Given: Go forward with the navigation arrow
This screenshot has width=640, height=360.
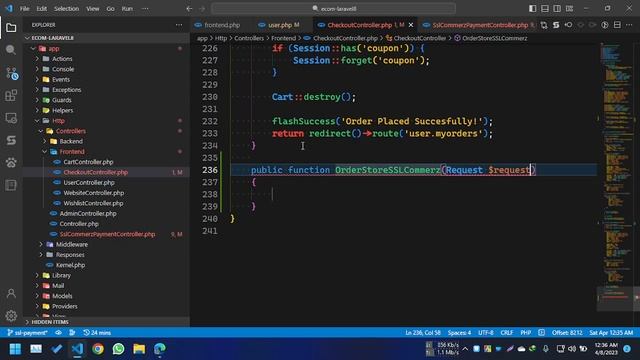Looking at the screenshot, I should (x=202, y=9).
